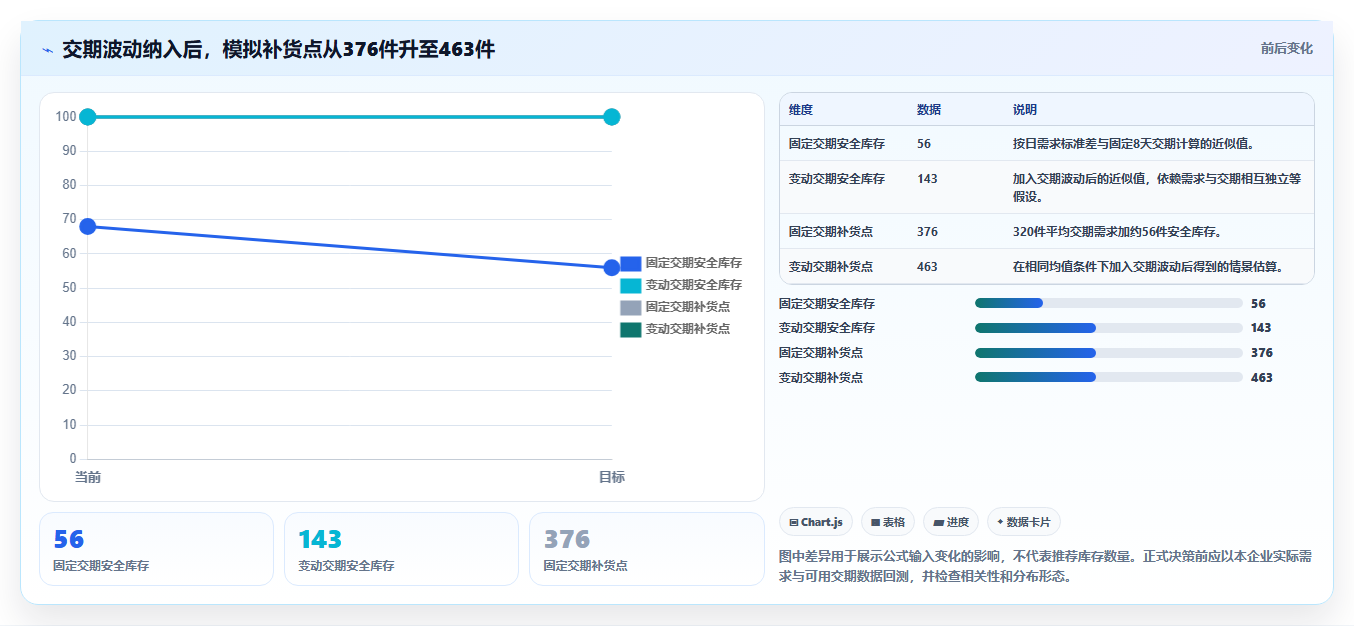Click the 数据 table column header
This screenshot has height=626, width=1354.
pyautogui.click(x=929, y=110)
